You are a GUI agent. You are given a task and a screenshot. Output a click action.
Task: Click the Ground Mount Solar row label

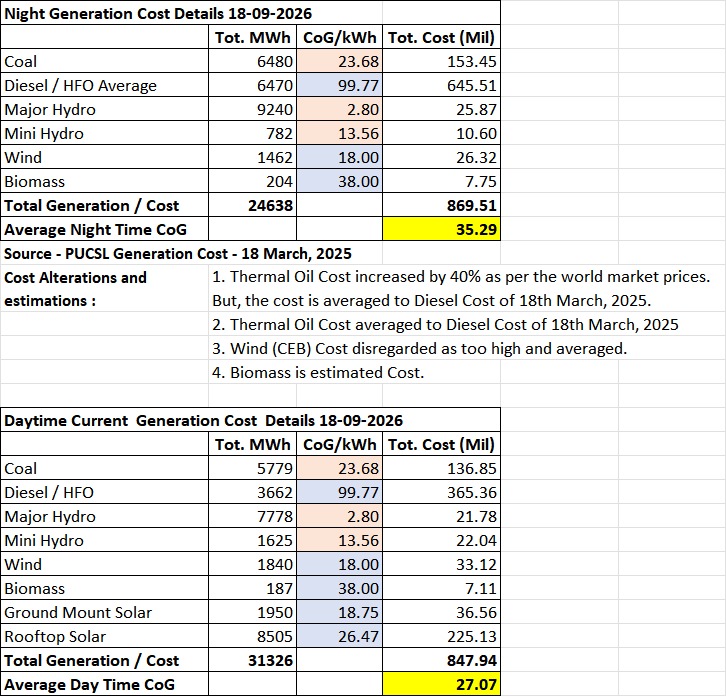[x=105, y=613]
